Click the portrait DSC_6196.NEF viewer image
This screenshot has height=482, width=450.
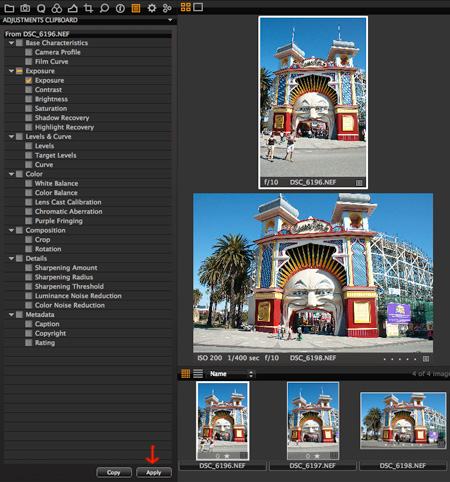313,98
